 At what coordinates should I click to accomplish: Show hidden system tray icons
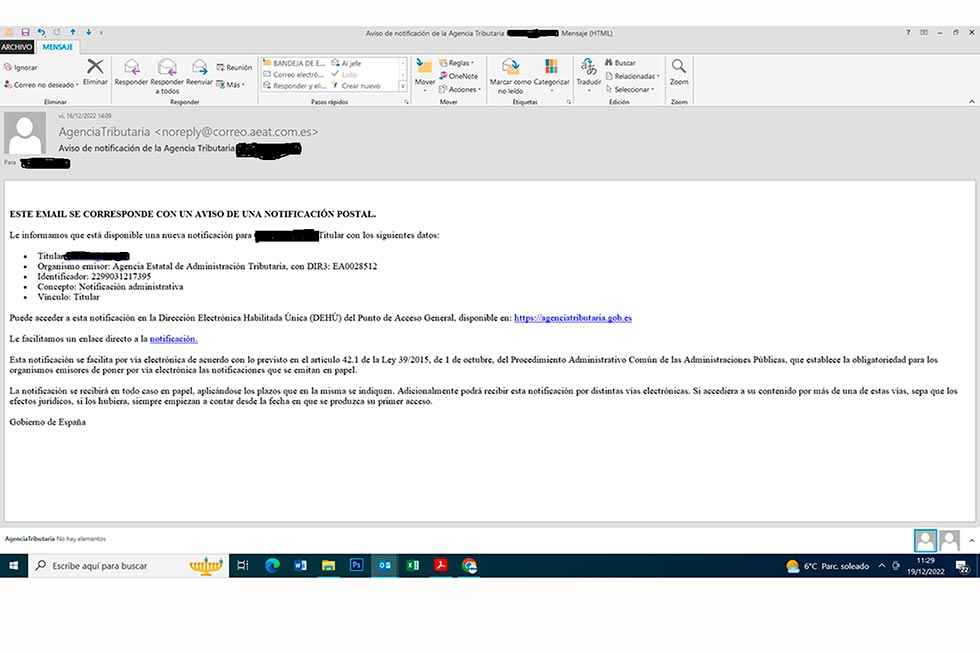point(882,566)
